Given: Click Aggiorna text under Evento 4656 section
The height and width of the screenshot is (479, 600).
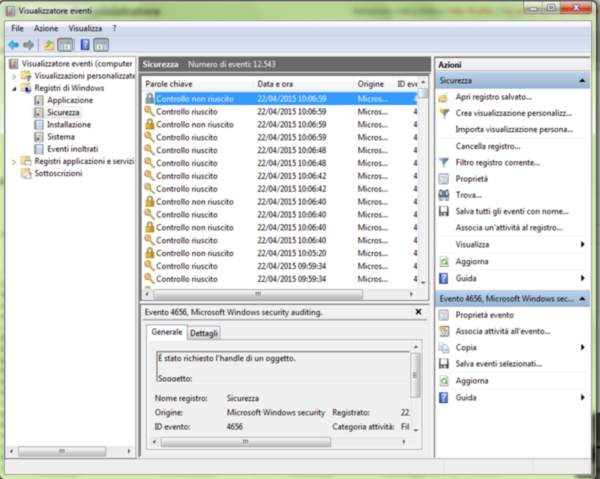Looking at the screenshot, I should click(472, 381).
